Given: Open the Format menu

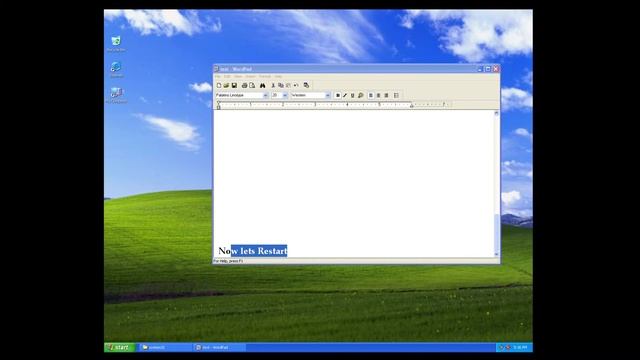Looking at the screenshot, I should tap(265, 76).
